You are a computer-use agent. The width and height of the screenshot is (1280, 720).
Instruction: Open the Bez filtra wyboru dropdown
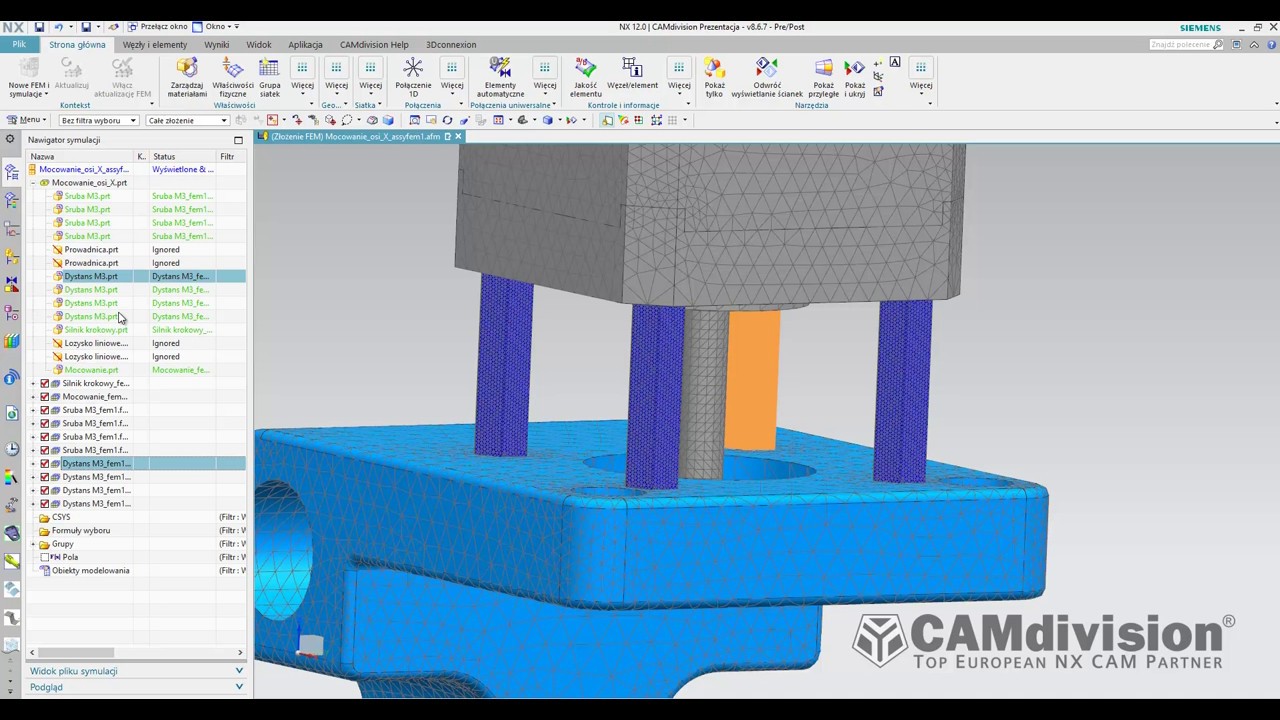point(98,120)
